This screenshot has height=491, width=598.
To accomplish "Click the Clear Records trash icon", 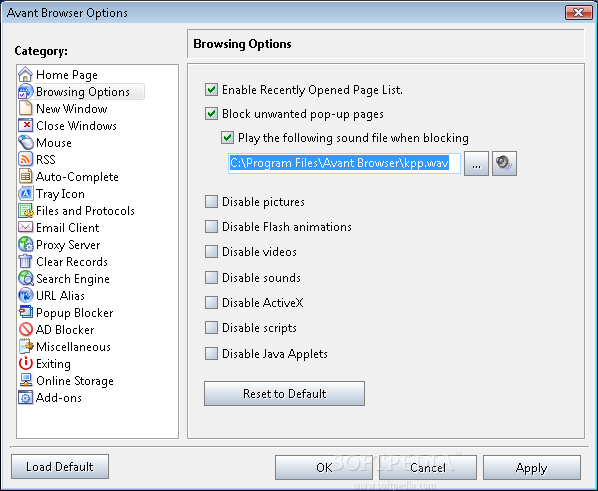I will [x=26, y=261].
